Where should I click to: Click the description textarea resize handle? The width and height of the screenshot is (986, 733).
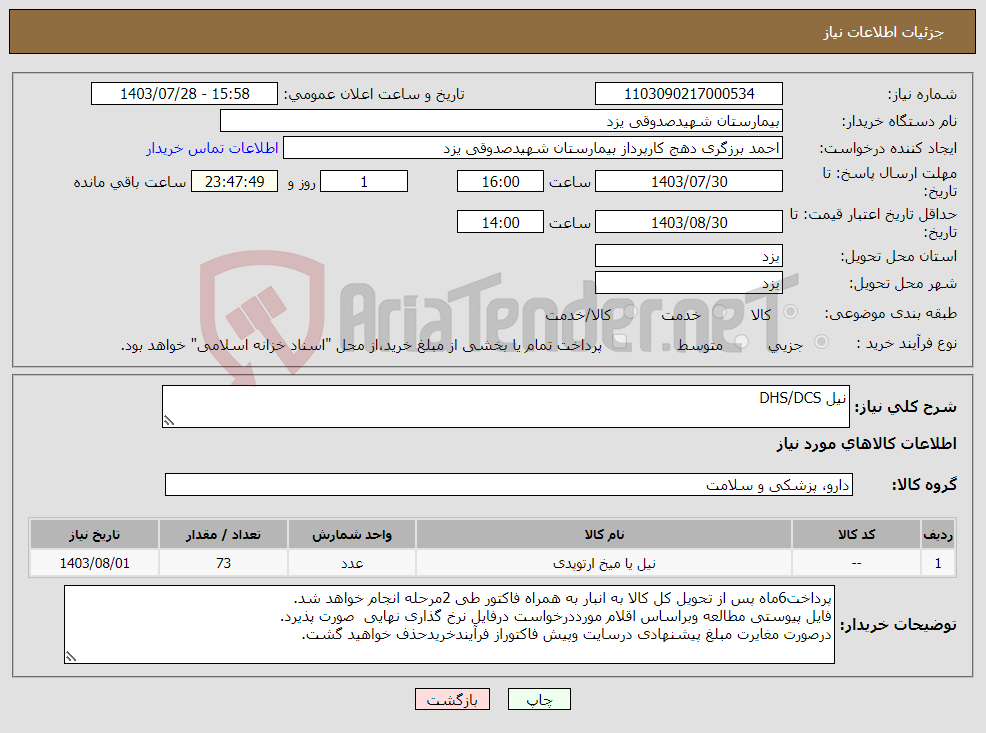pos(168,421)
